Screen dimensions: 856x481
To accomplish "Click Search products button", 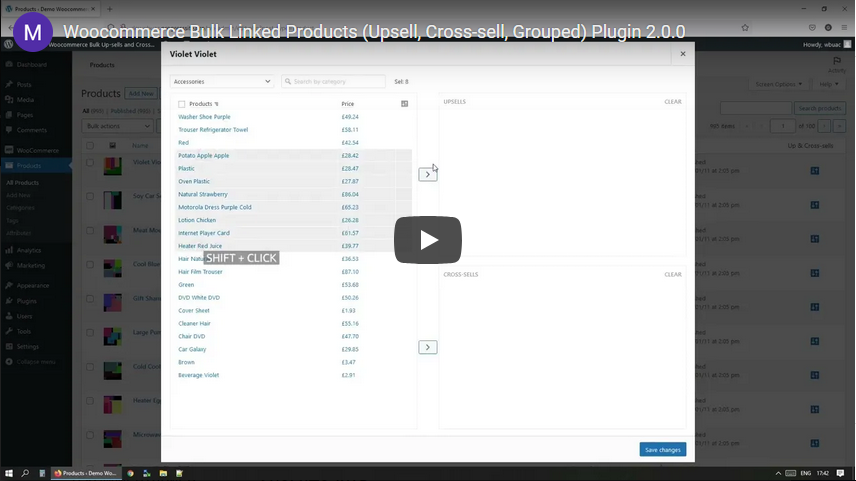I will (x=819, y=109).
